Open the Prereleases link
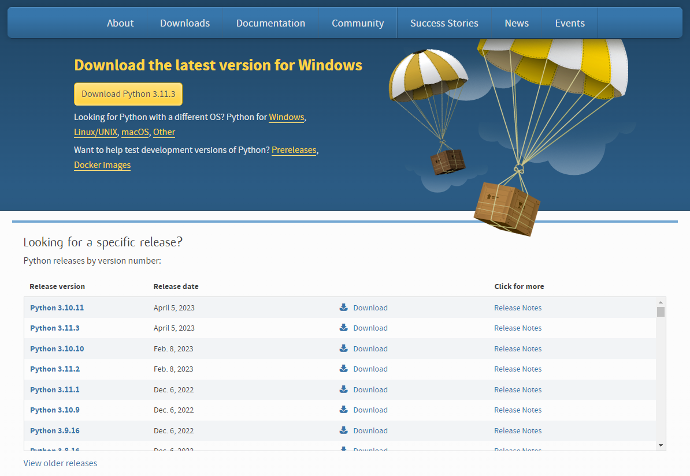Image resolution: width=690 pixels, height=476 pixels. point(294,150)
